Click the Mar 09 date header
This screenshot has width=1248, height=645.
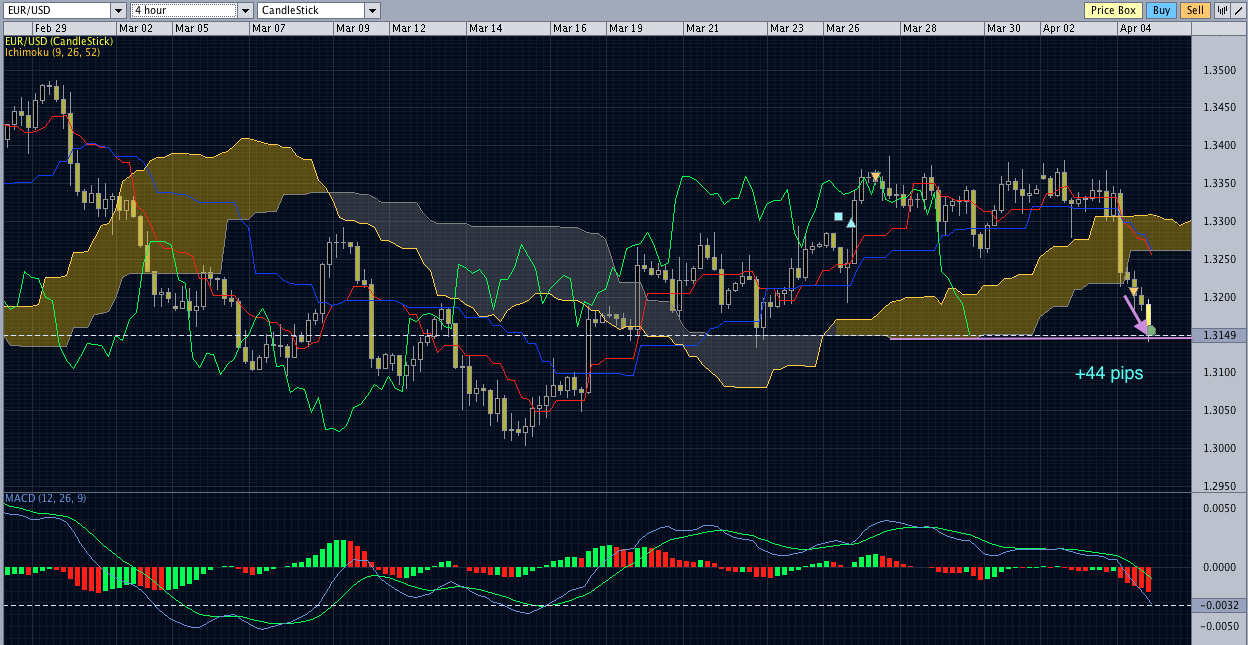353,28
